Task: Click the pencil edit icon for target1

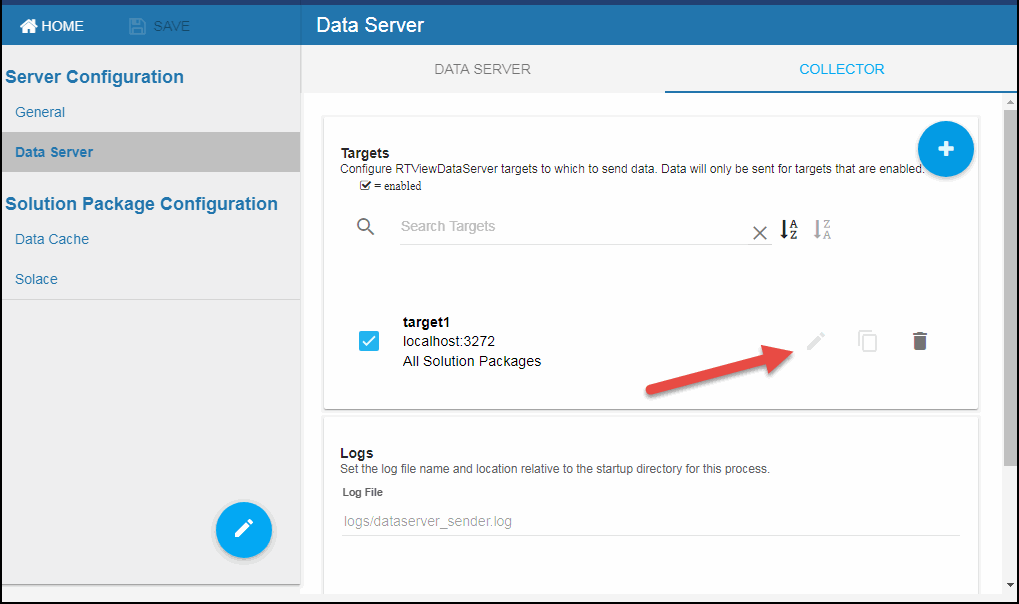Action: point(816,341)
